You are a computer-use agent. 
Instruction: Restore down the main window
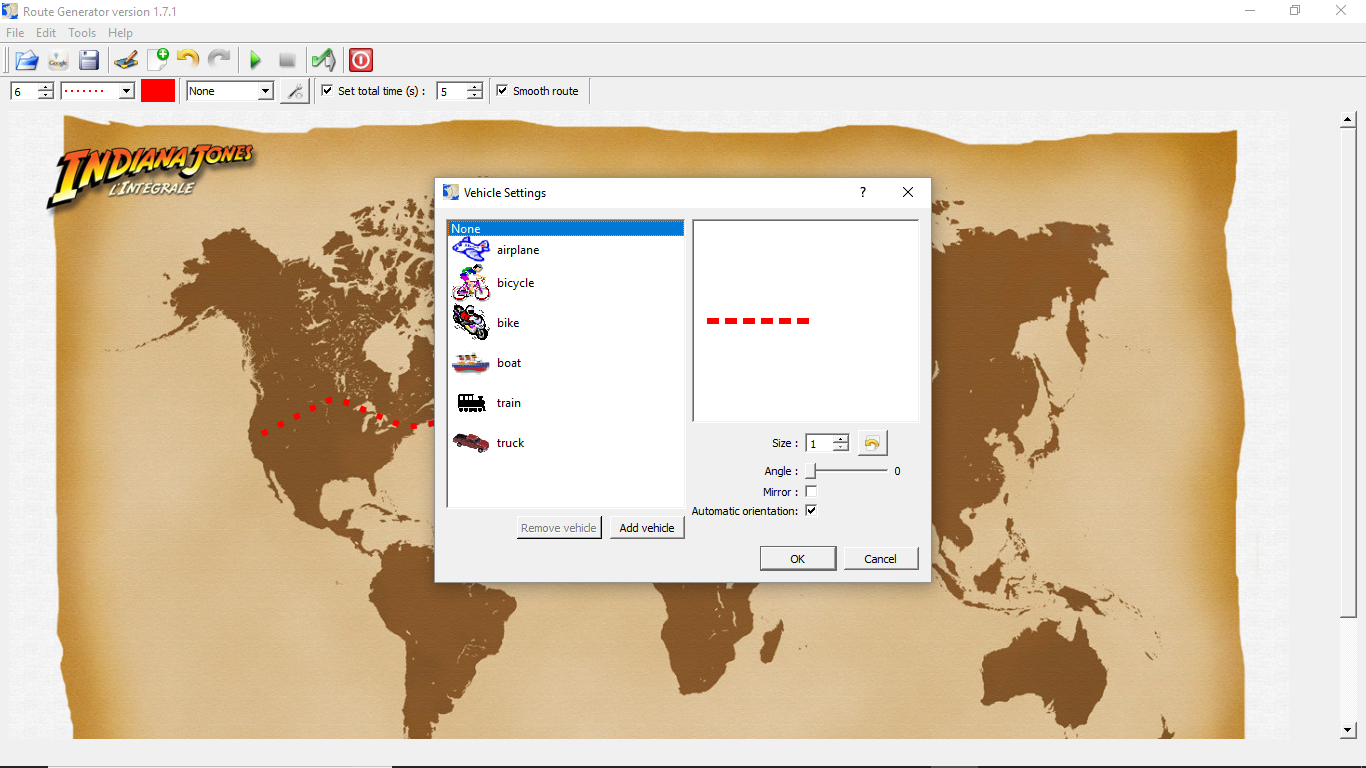pos(1295,11)
